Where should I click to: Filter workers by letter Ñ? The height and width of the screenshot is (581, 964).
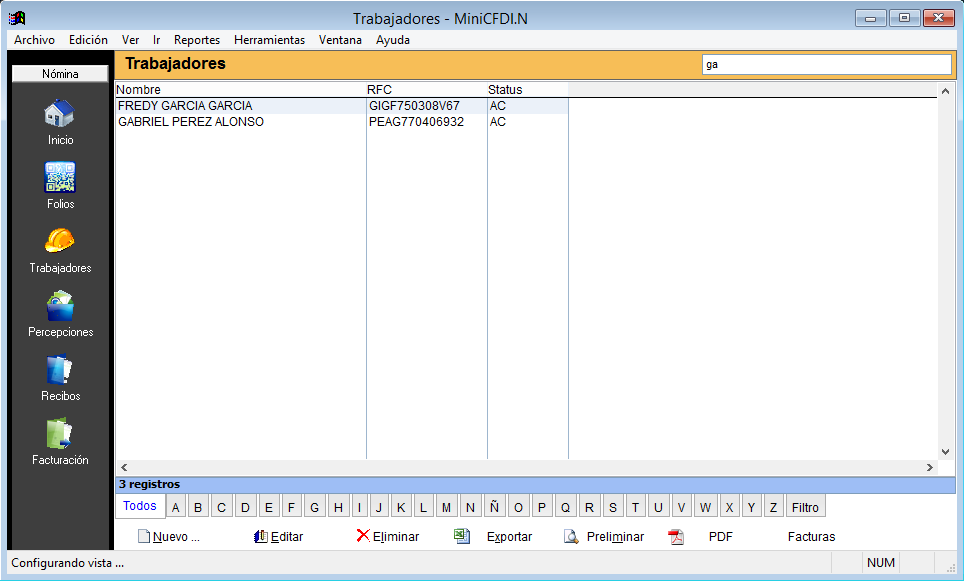coord(494,507)
